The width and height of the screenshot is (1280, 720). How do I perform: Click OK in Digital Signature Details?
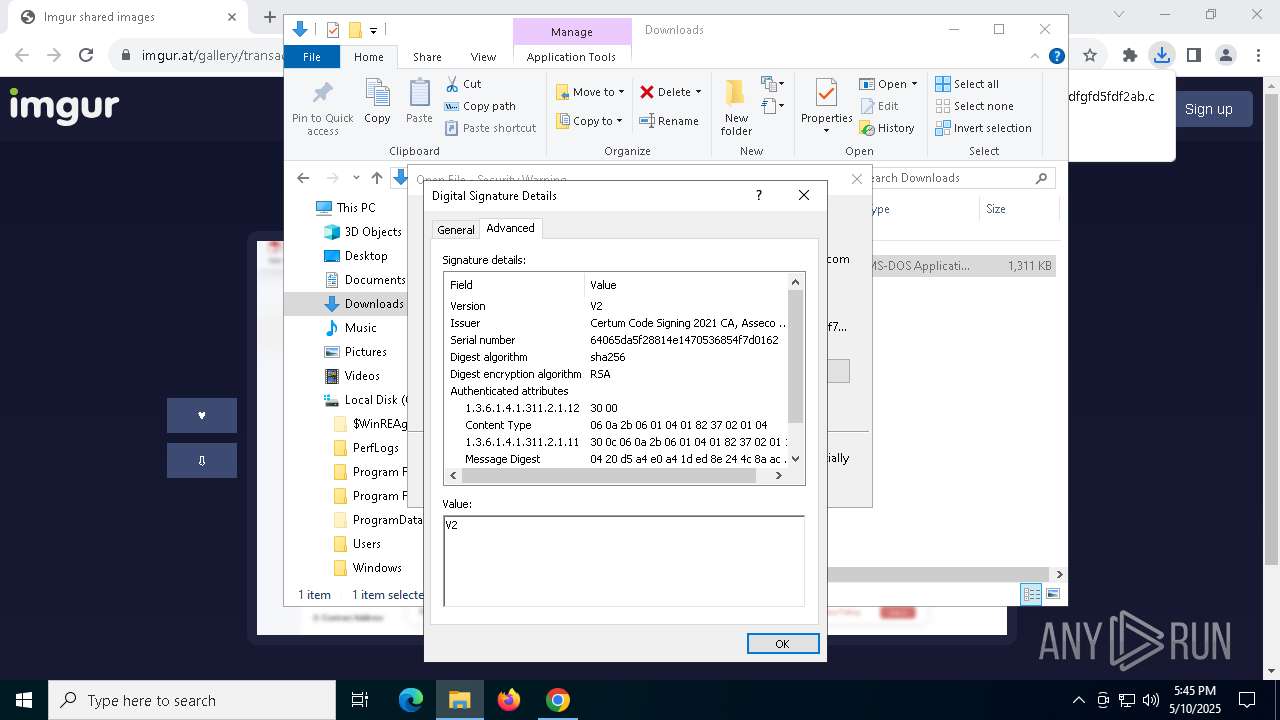pyautogui.click(x=782, y=644)
